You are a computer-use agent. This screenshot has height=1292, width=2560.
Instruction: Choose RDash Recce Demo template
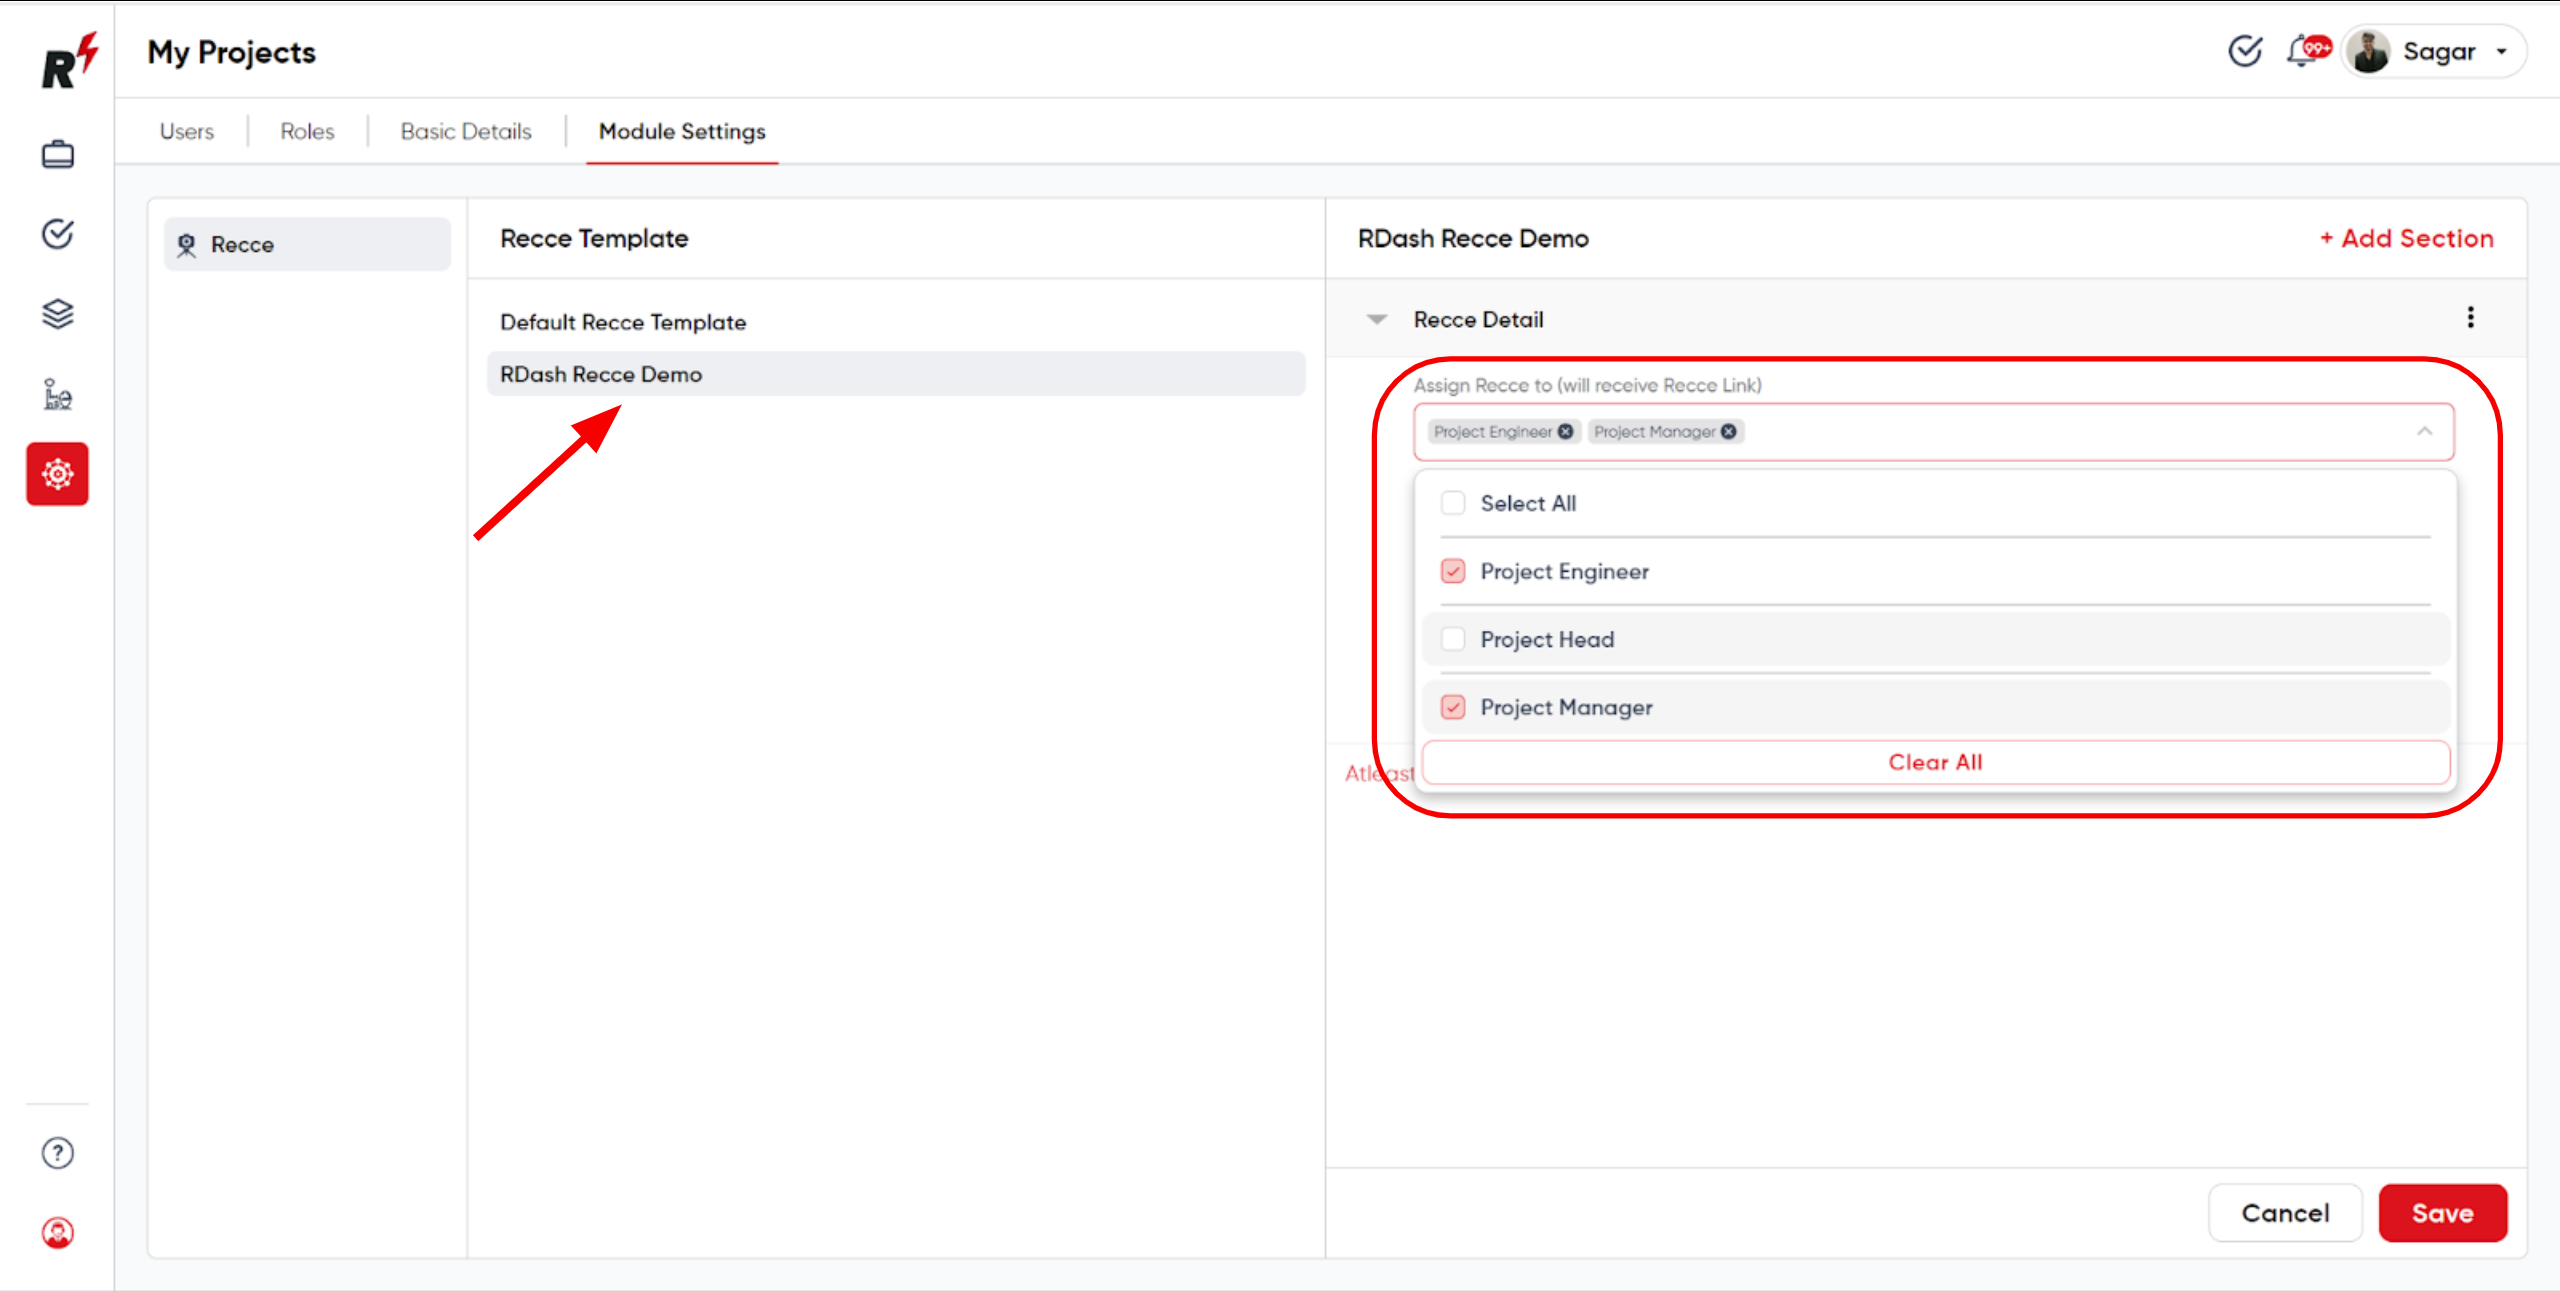(x=896, y=374)
